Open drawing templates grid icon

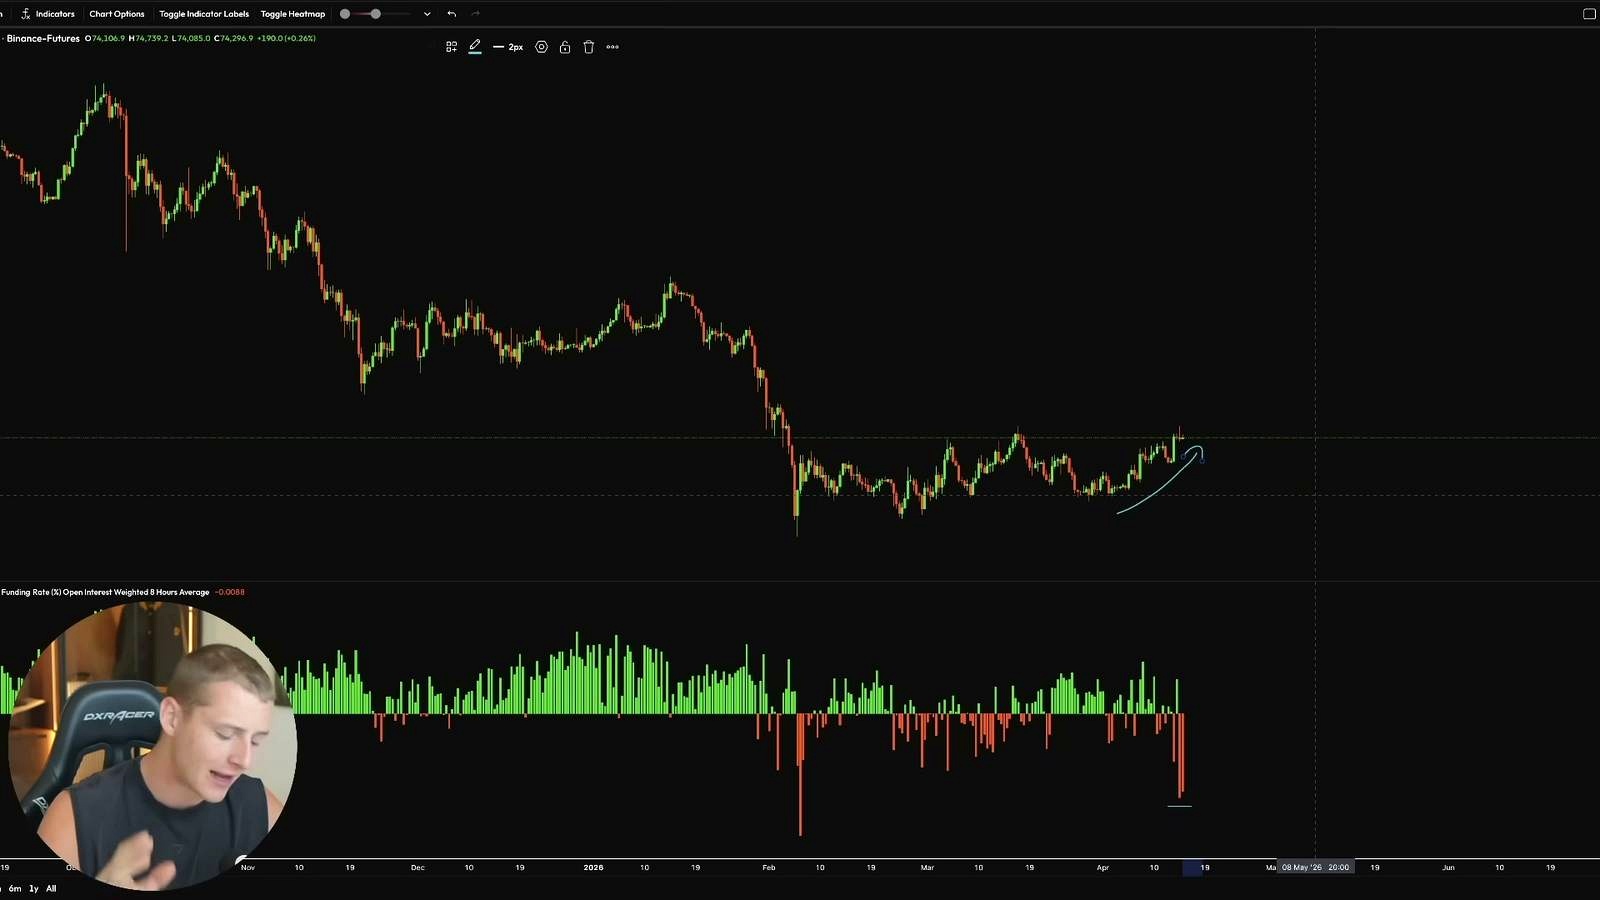click(x=451, y=47)
